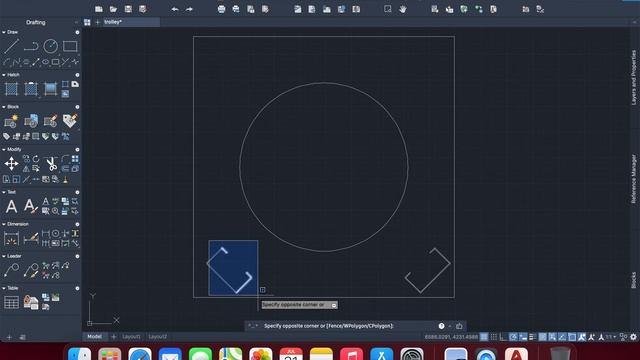The image size is (640, 360).
Task: Toggle ortho mode in status bar
Action: point(503,337)
